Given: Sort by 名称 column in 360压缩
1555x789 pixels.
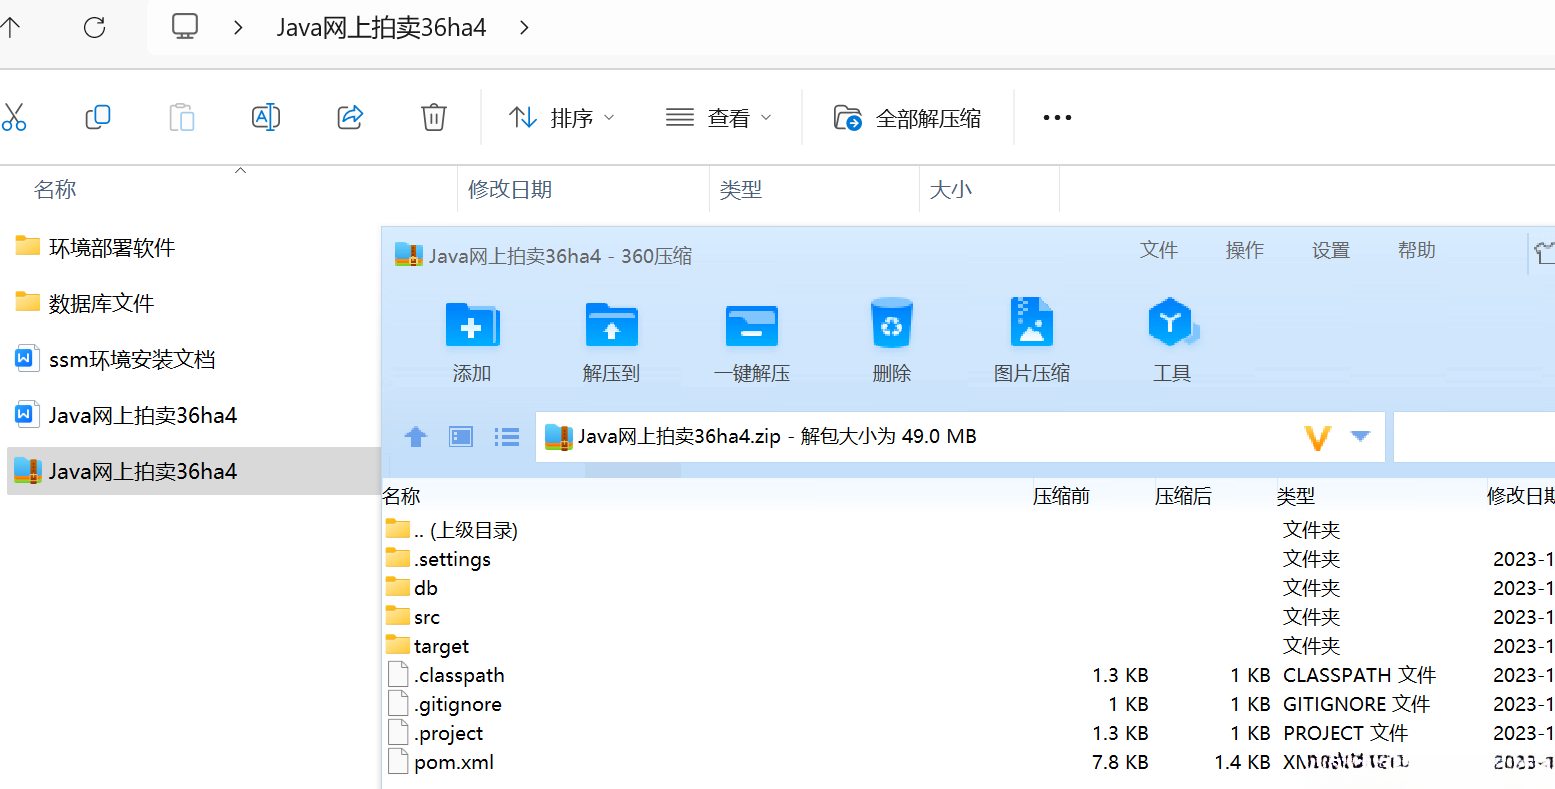Looking at the screenshot, I should [x=401, y=496].
